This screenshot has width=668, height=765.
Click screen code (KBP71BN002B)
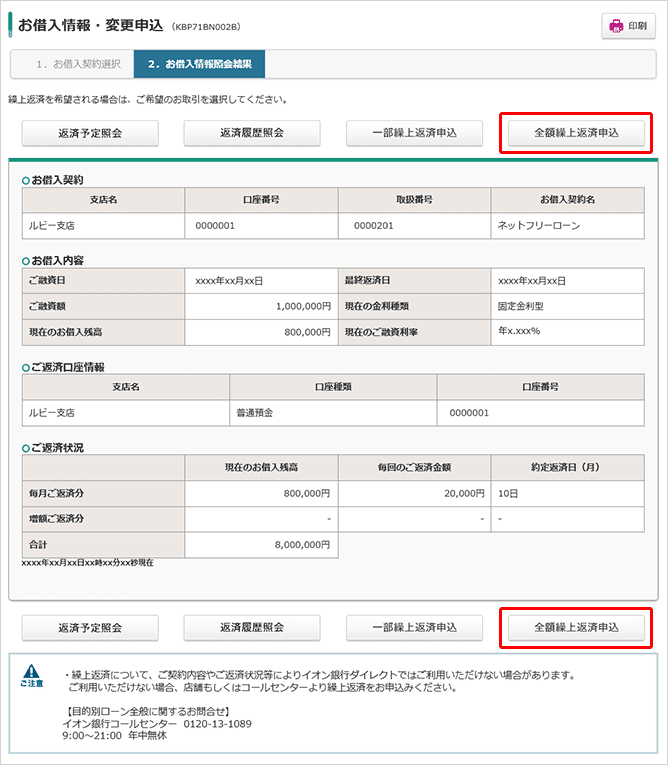point(206,27)
